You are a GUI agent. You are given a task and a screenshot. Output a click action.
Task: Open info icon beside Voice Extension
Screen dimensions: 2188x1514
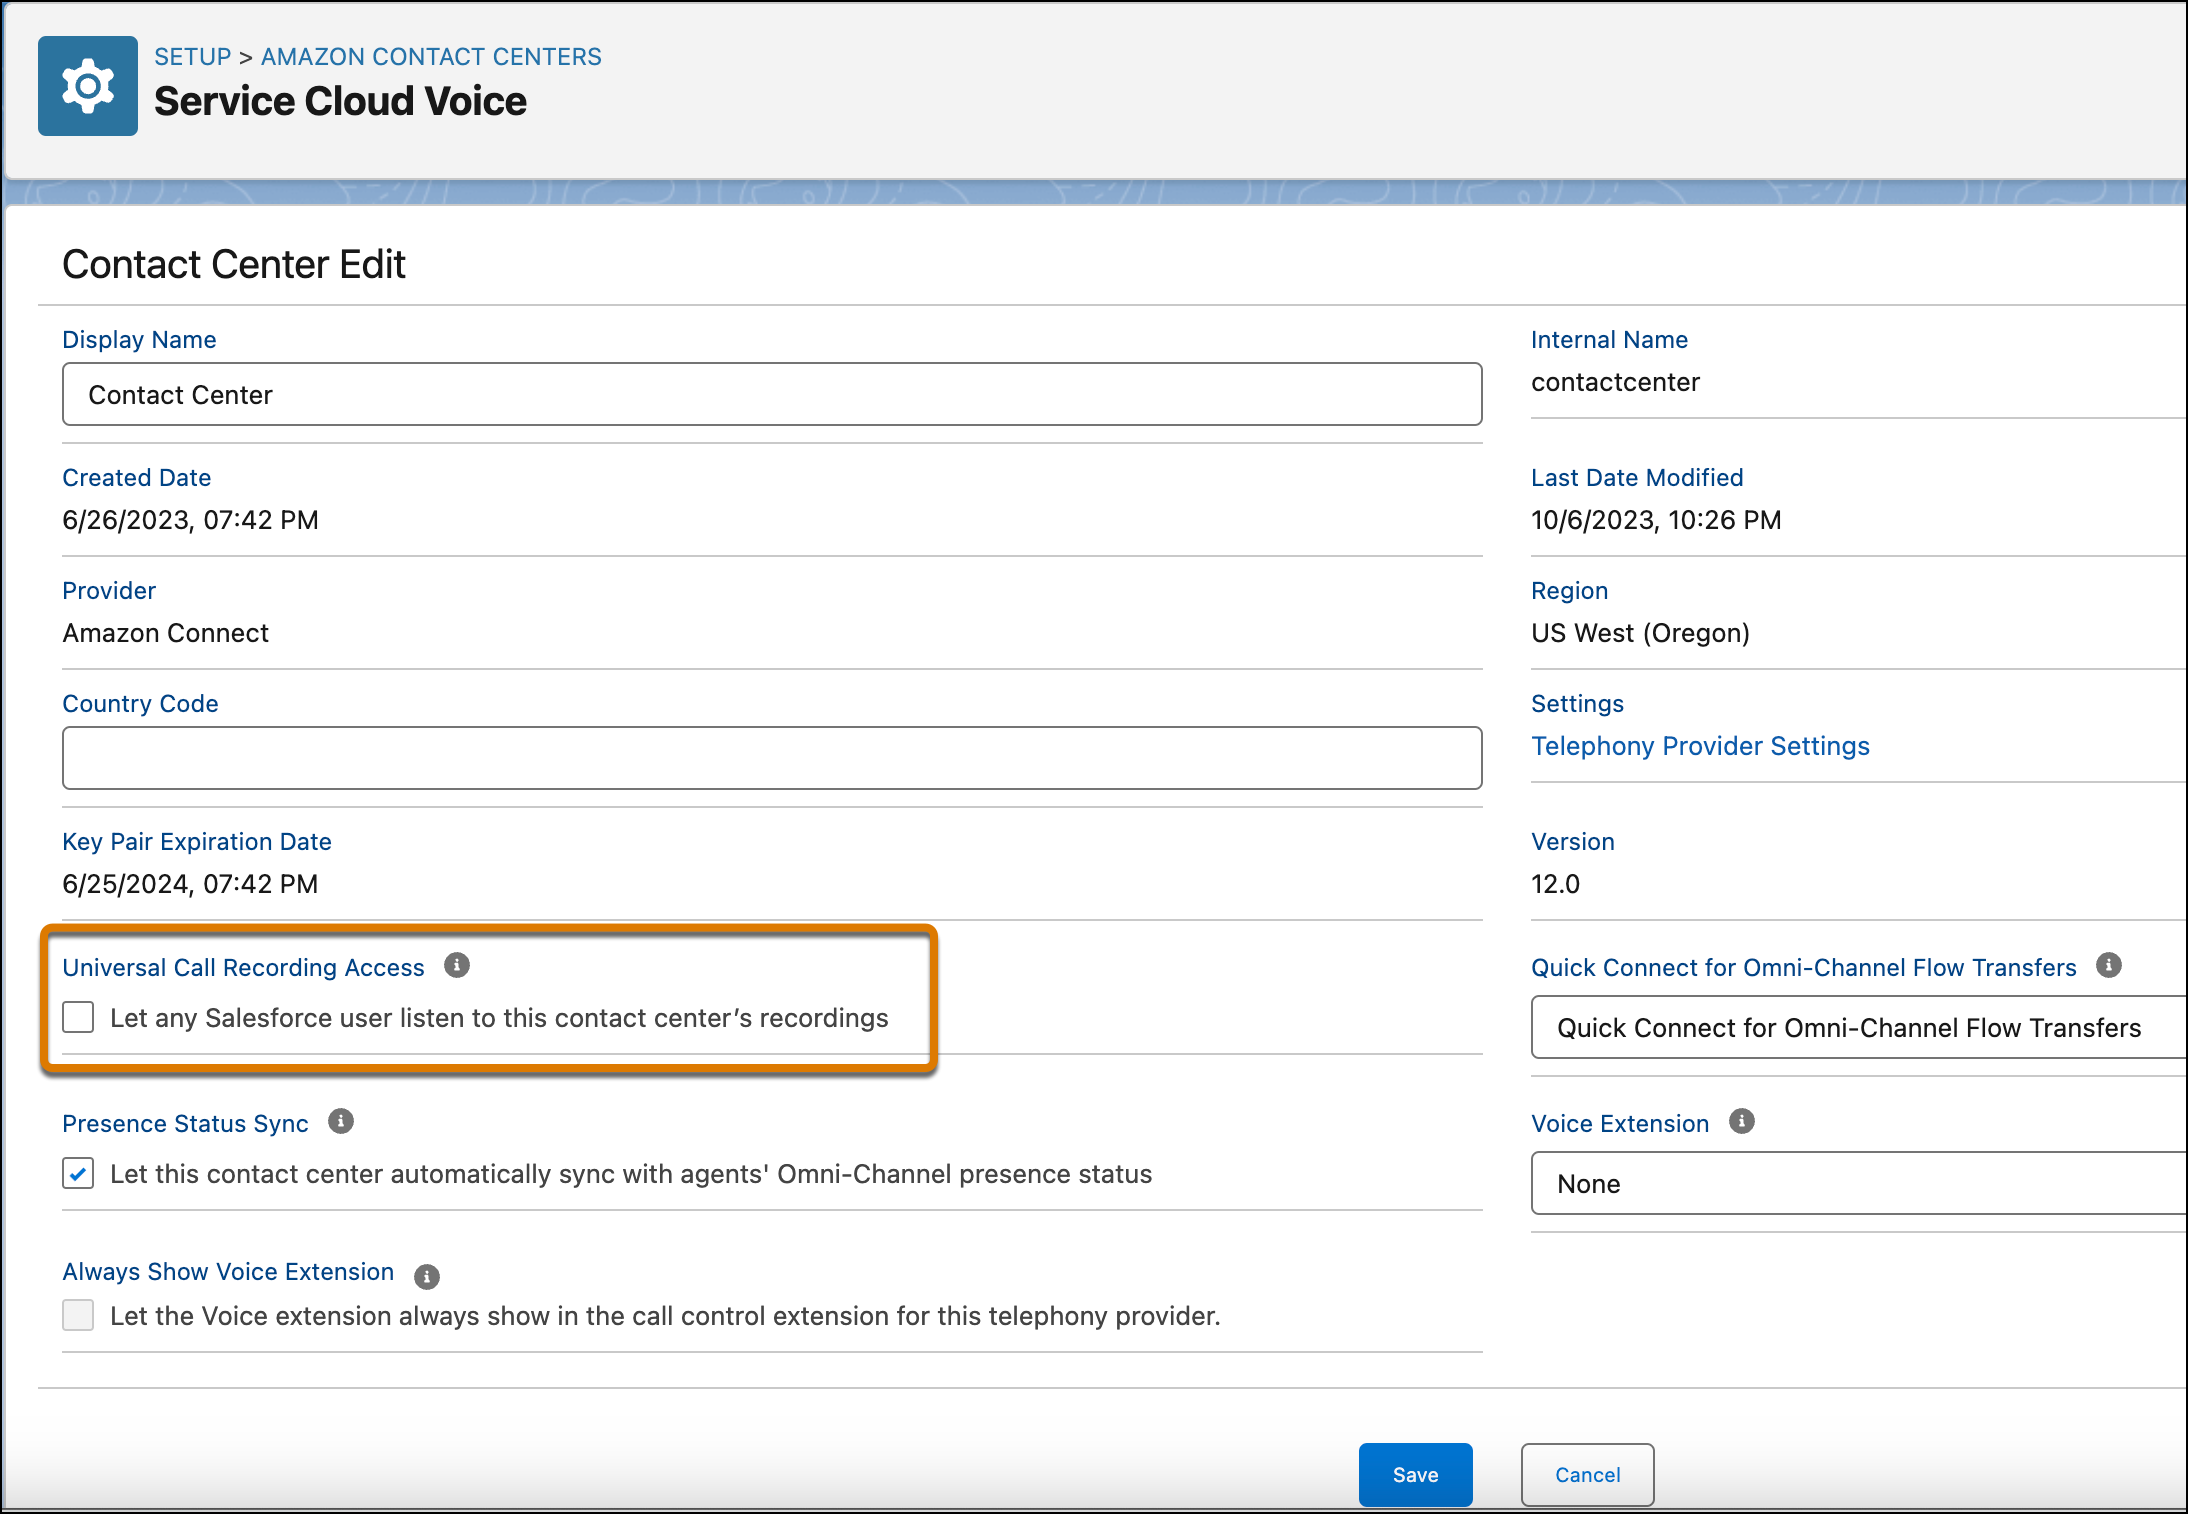[1742, 1121]
